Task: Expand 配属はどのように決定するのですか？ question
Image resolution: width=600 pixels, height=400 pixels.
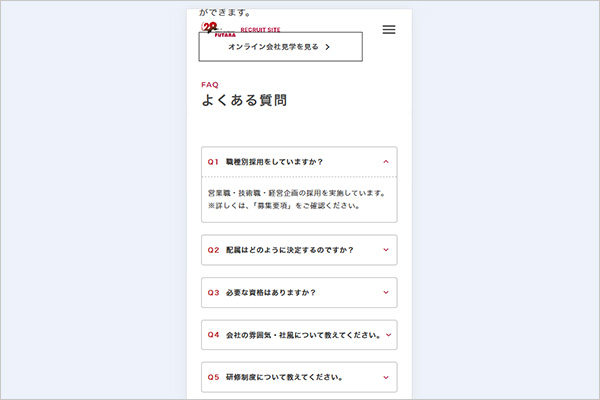Action: tap(297, 250)
